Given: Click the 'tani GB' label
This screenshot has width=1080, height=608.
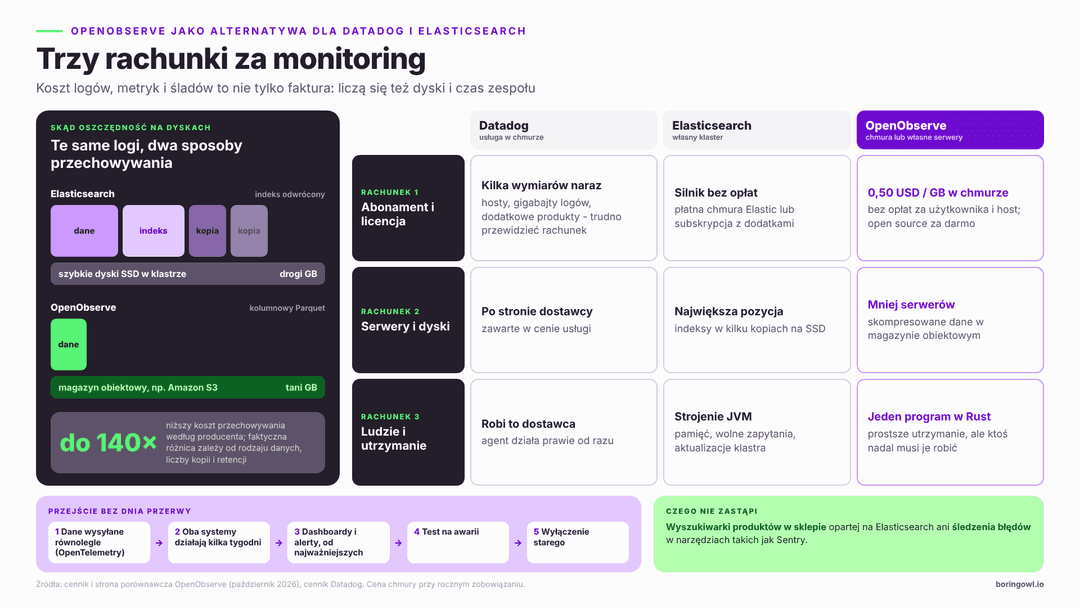Looking at the screenshot, I should coord(301,388).
